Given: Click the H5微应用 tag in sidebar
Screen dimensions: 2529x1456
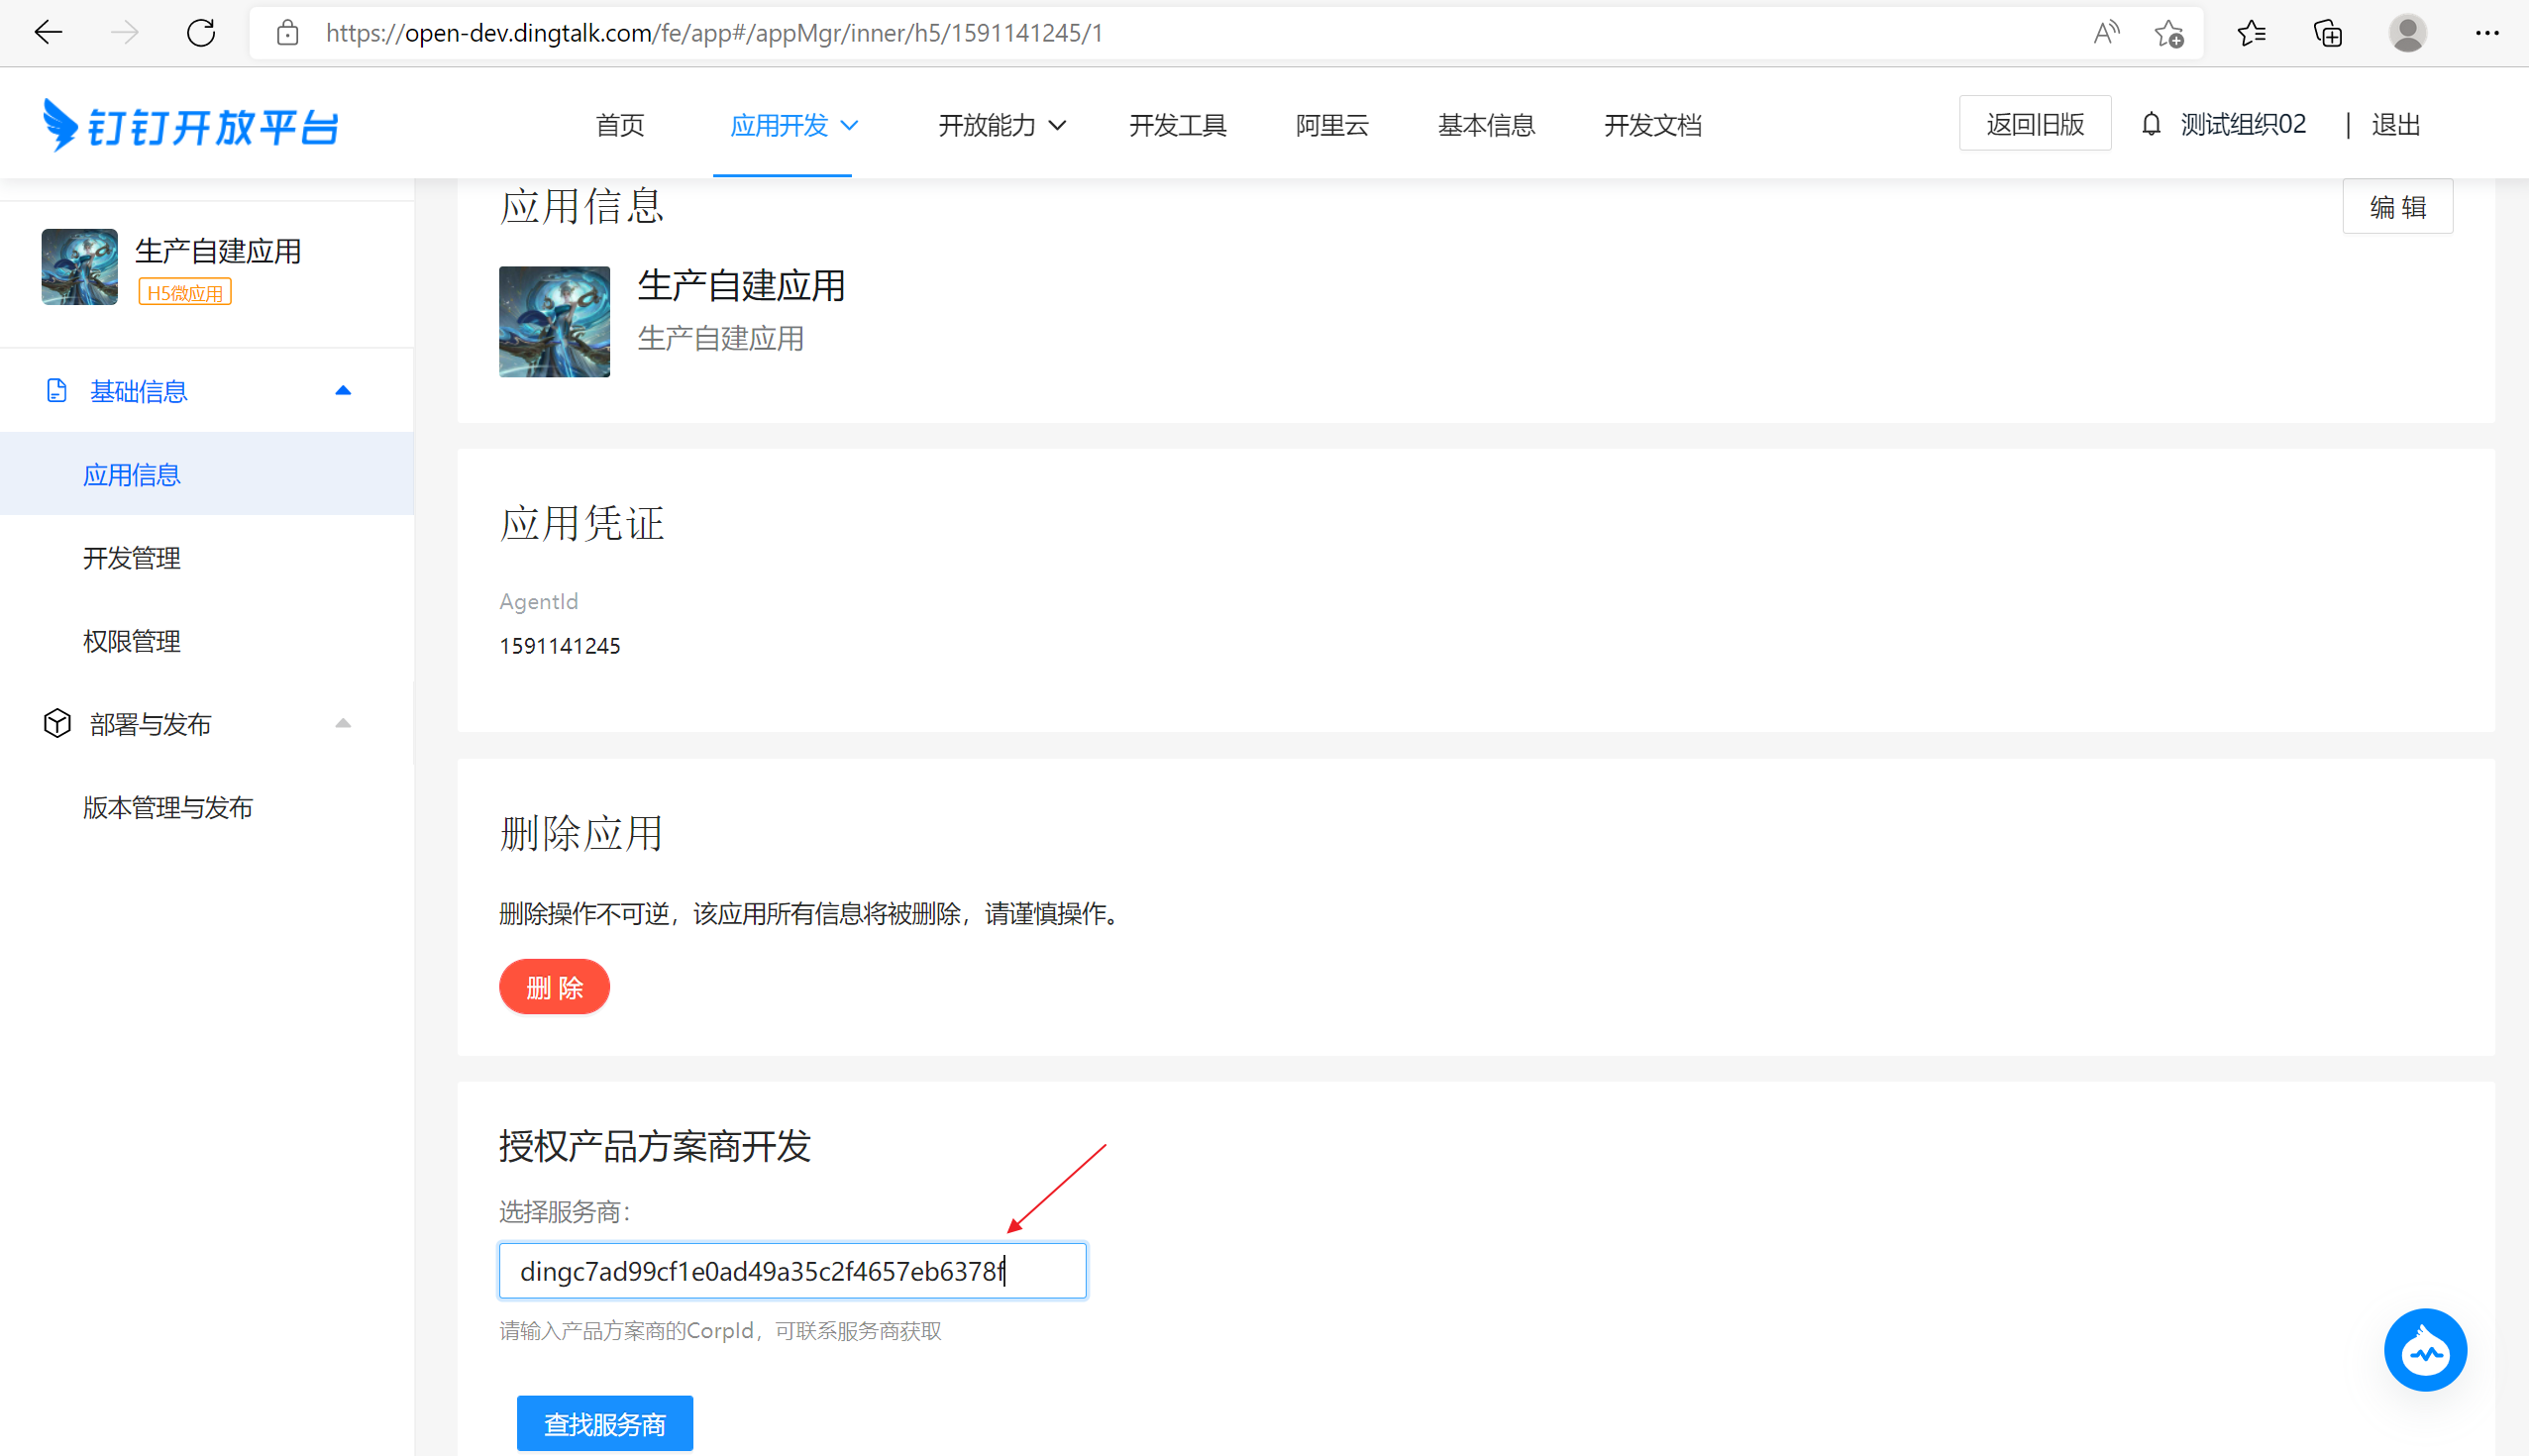Looking at the screenshot, I should pyautogui.click(x=185, y=292).
